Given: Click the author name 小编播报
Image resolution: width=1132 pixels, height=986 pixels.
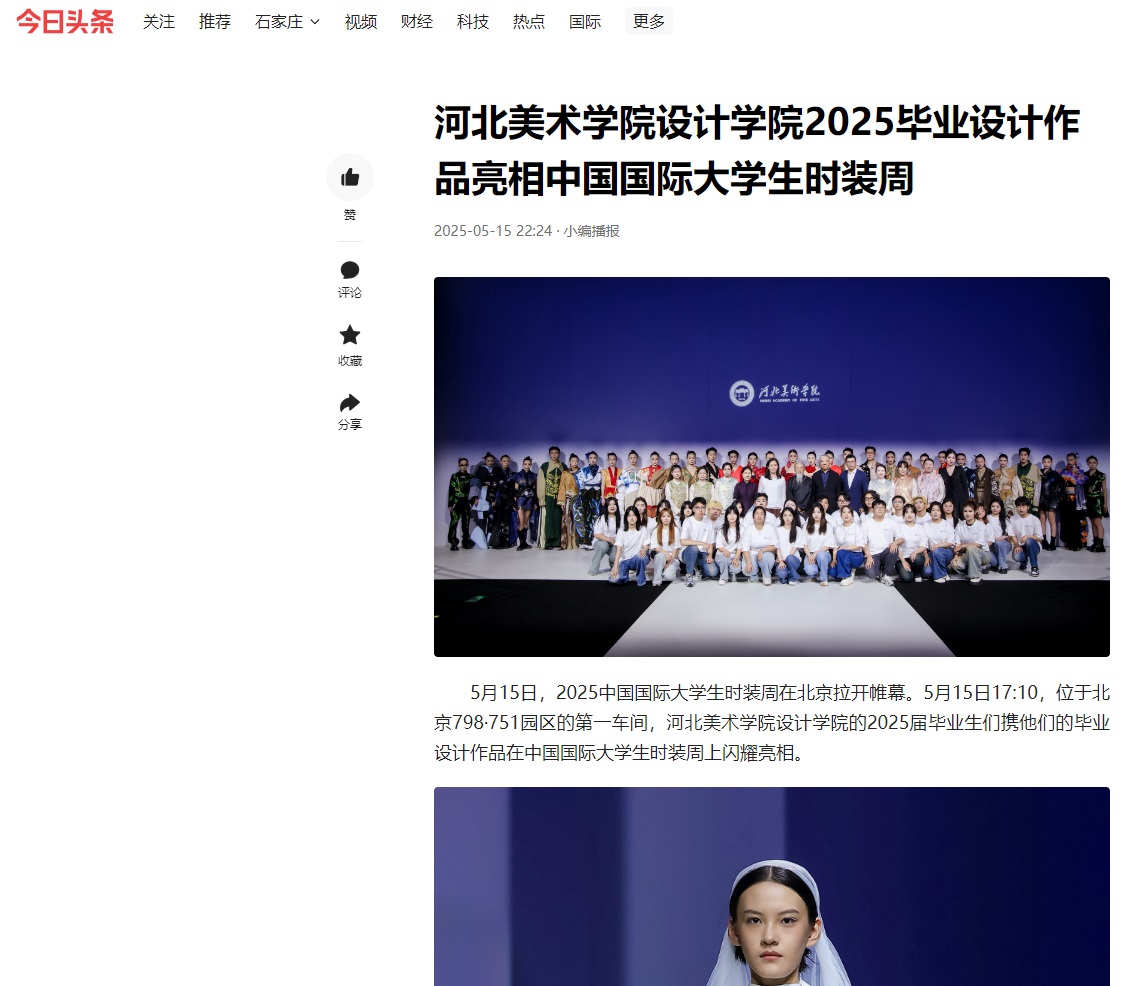Looking at the screenshot, I should coord(591,231).
